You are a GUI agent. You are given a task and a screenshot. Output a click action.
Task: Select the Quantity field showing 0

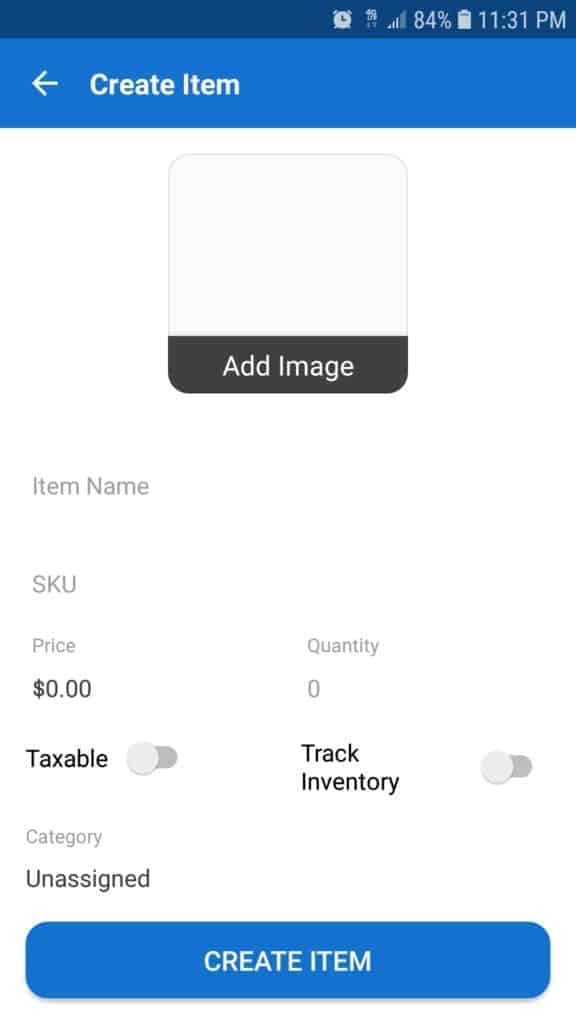click(x=428, y=689)
